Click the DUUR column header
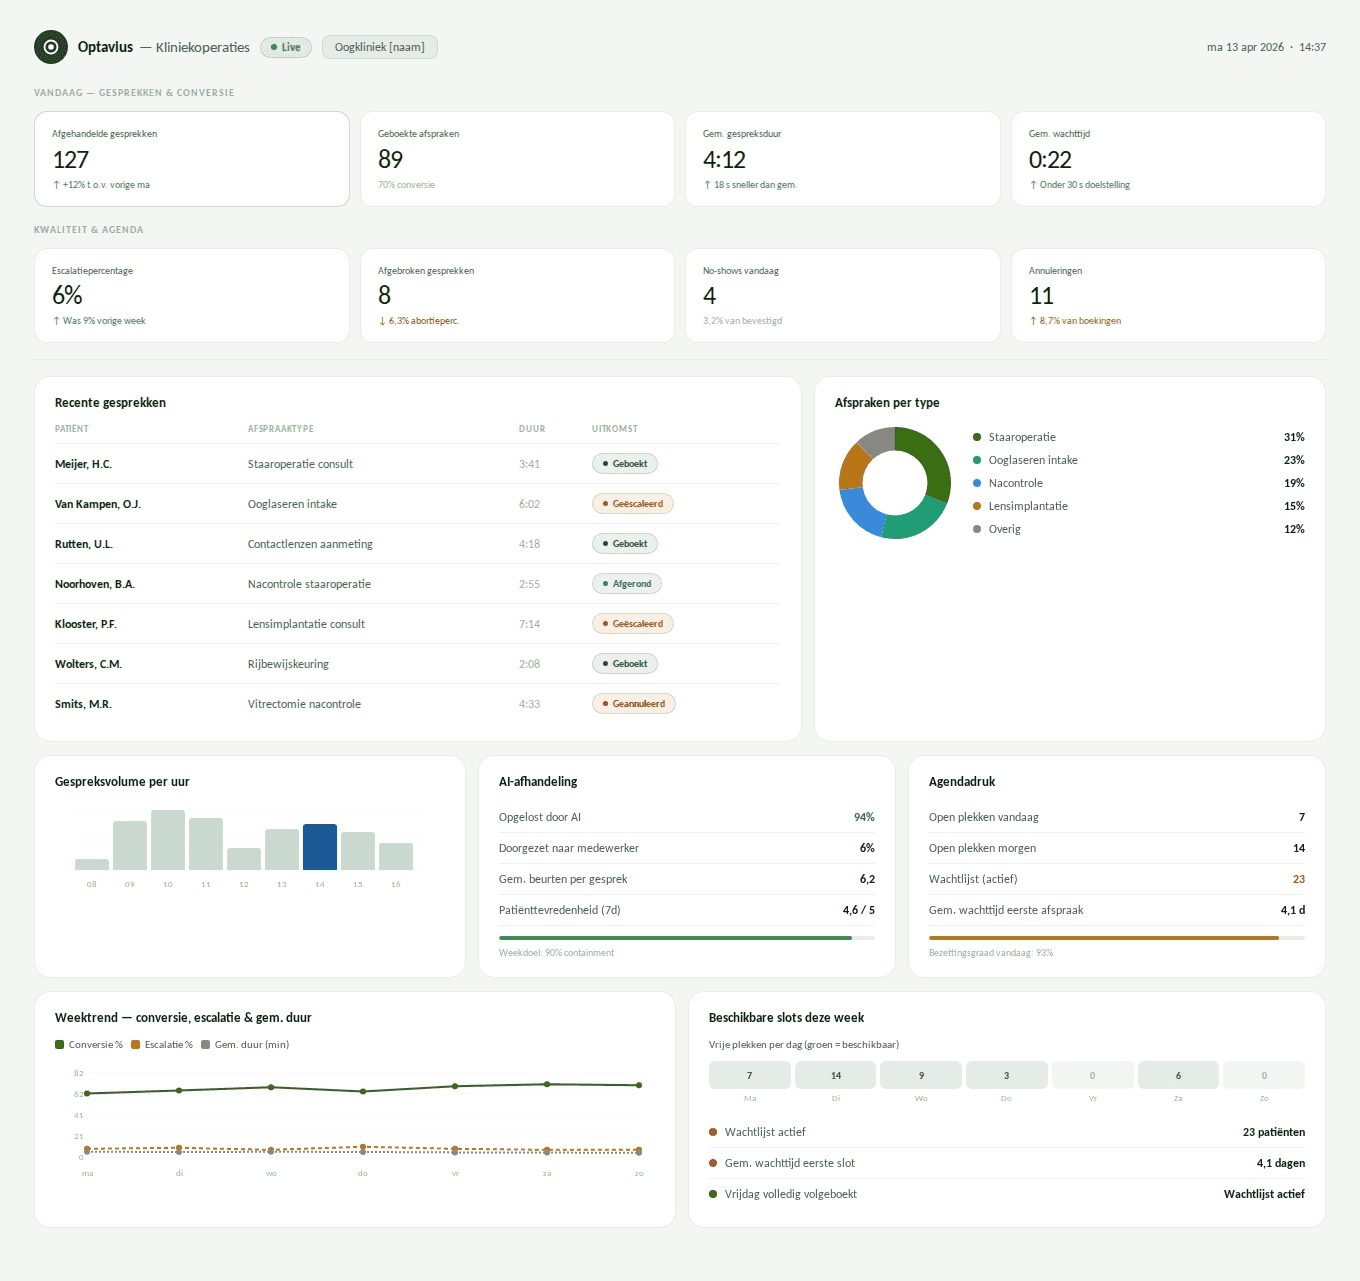This screenshot has height=1281, width=1360. (x=532, y=429)
